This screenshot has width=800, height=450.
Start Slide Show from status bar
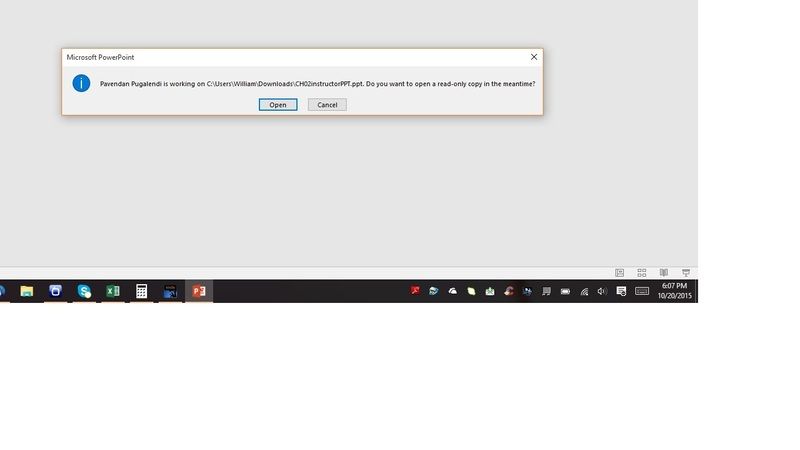tap(686, 273)
